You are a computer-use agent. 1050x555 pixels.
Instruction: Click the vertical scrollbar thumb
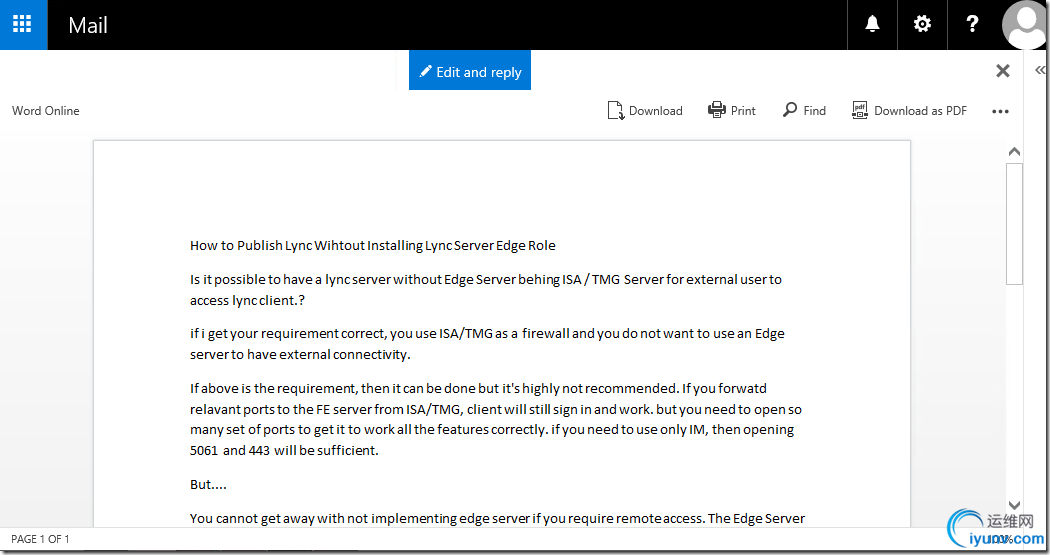pyautogui.click(x=1015, y=224)
